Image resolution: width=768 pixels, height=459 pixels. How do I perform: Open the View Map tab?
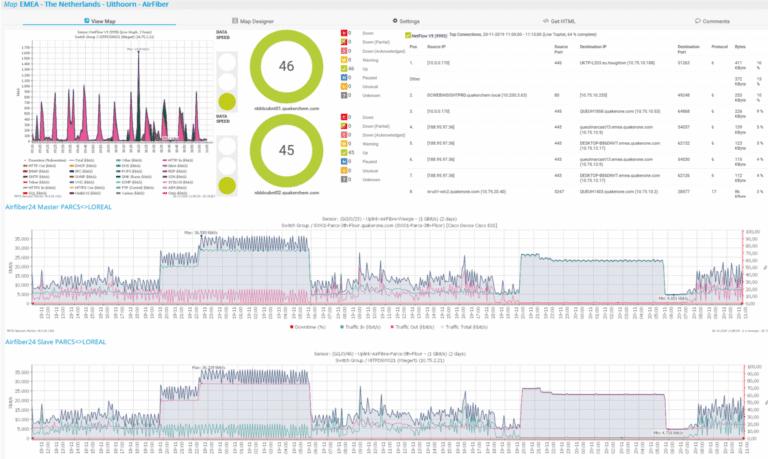tap(99, 21)
